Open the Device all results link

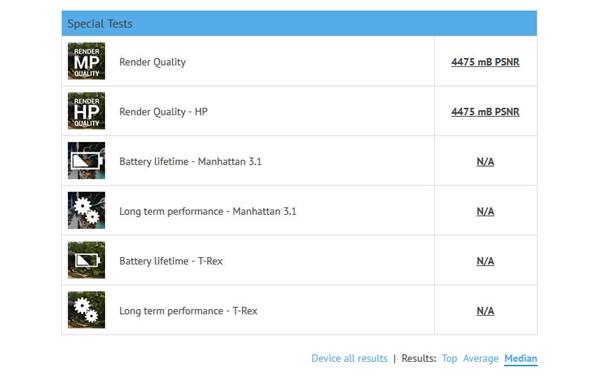349,358
